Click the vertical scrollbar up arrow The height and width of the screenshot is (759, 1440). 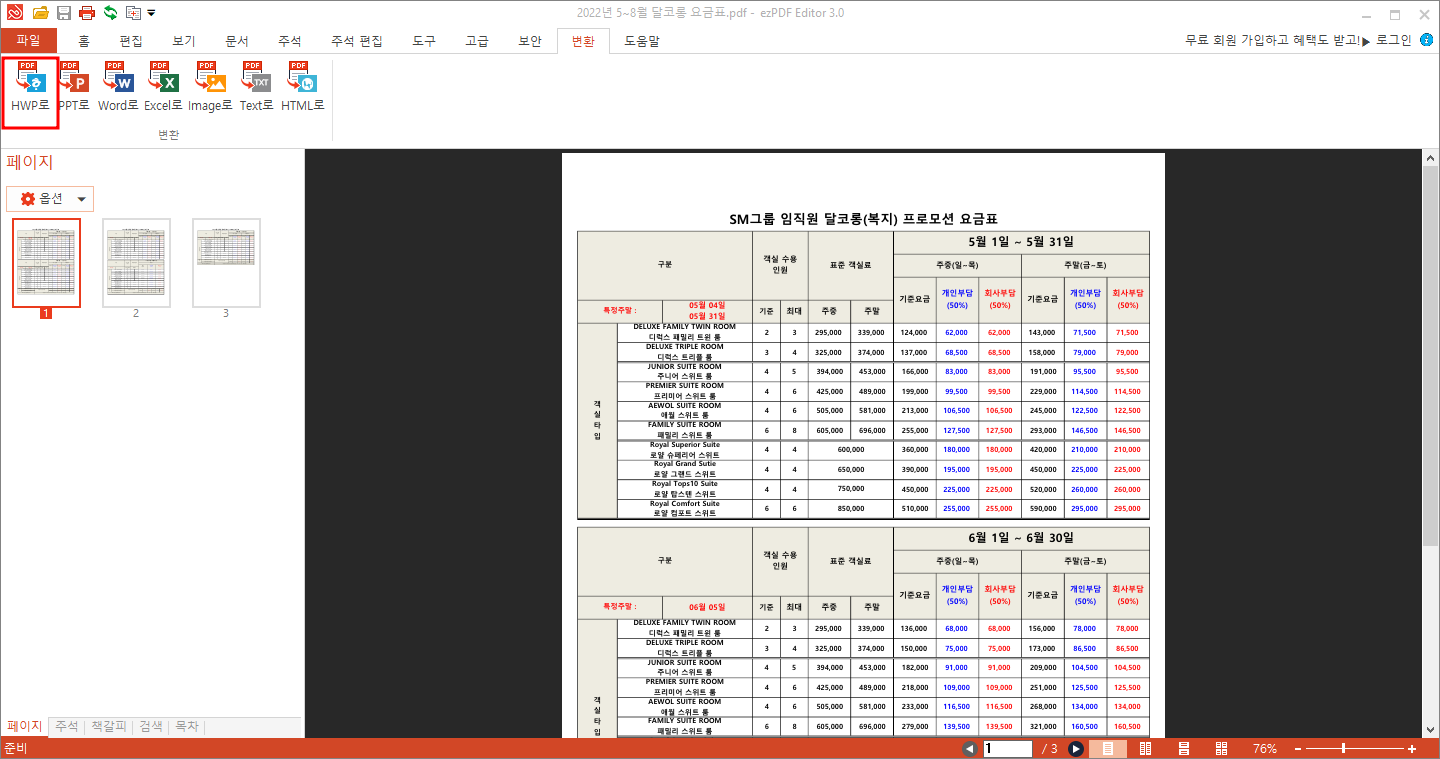click(1430, 158)
